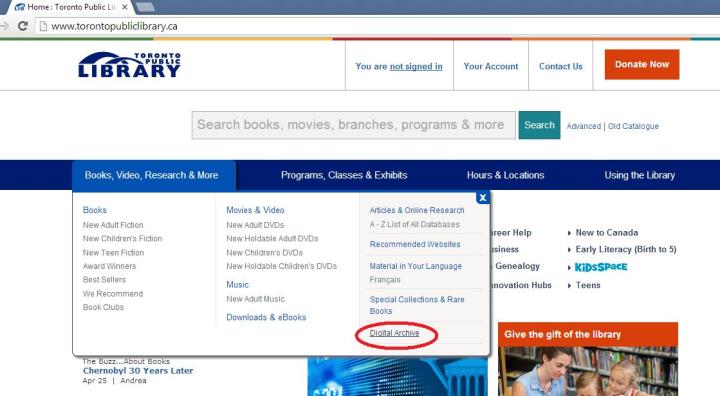This screenshot has height=396, width=720.
Task: Open Teens link
Action: [x=588, y=285]
